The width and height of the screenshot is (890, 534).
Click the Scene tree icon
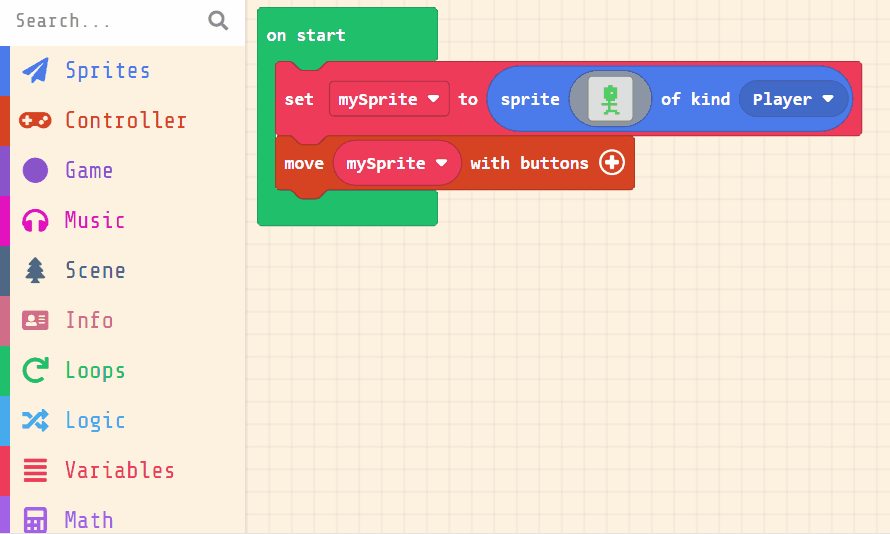(35, 270)
